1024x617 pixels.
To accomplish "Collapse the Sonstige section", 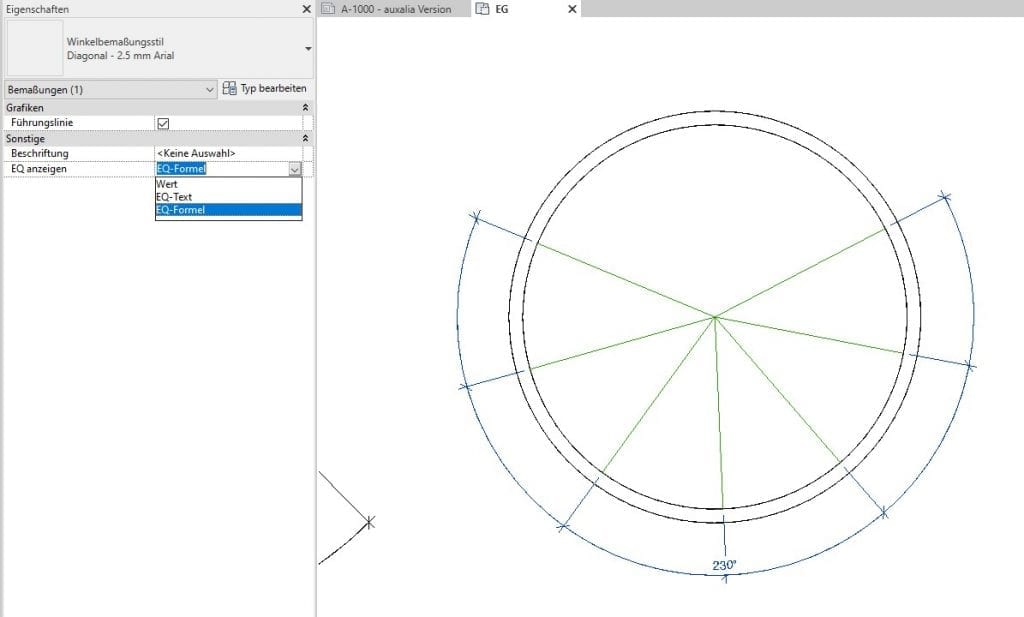I will pyautogui.click(x=304, y=139).
